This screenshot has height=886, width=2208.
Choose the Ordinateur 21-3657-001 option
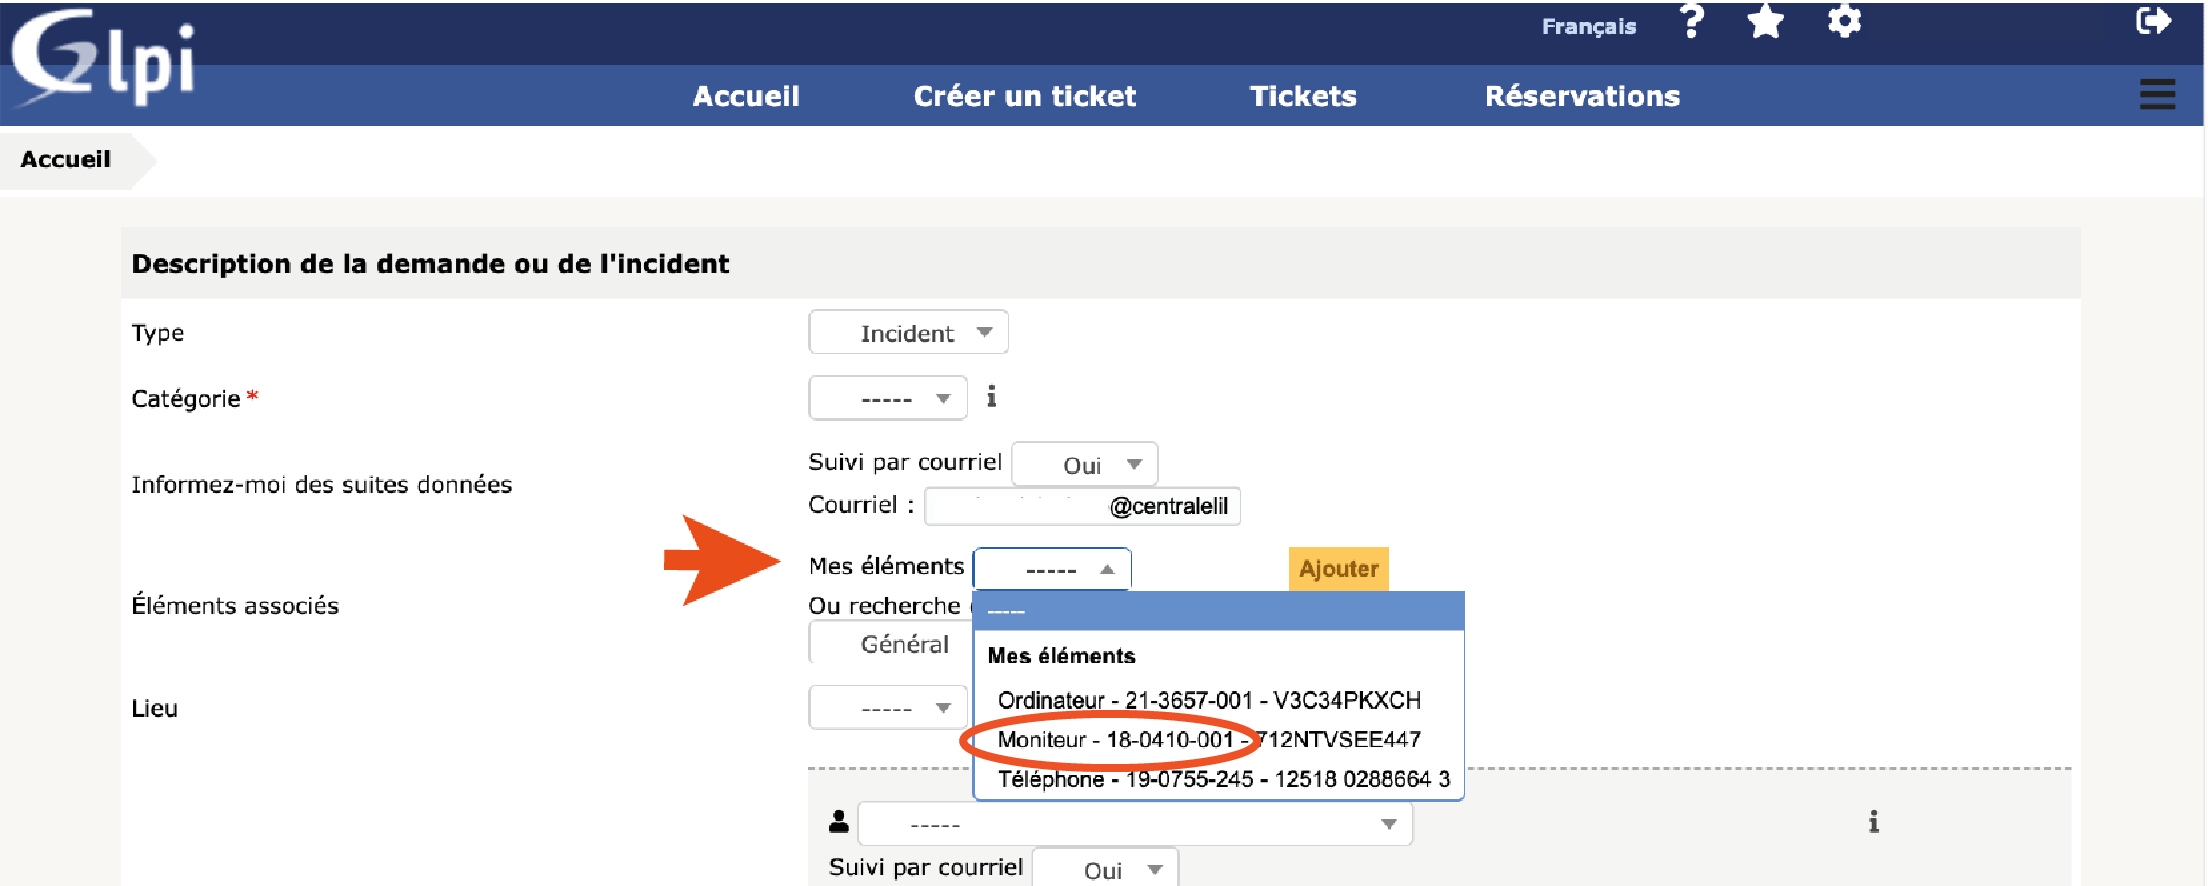click(x=1208, y=700)
